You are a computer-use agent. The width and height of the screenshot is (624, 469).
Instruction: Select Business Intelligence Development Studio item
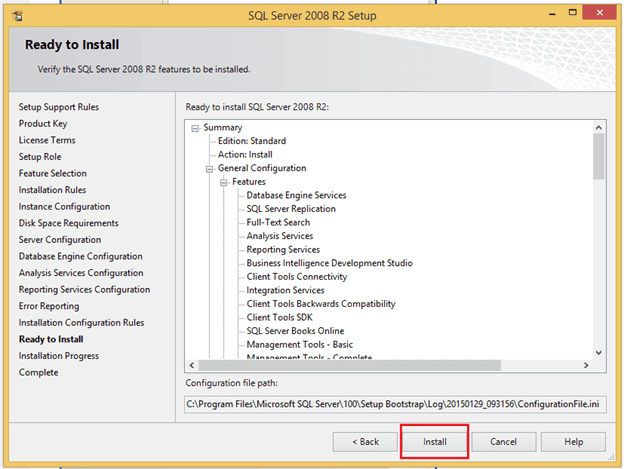pos(330,263)
